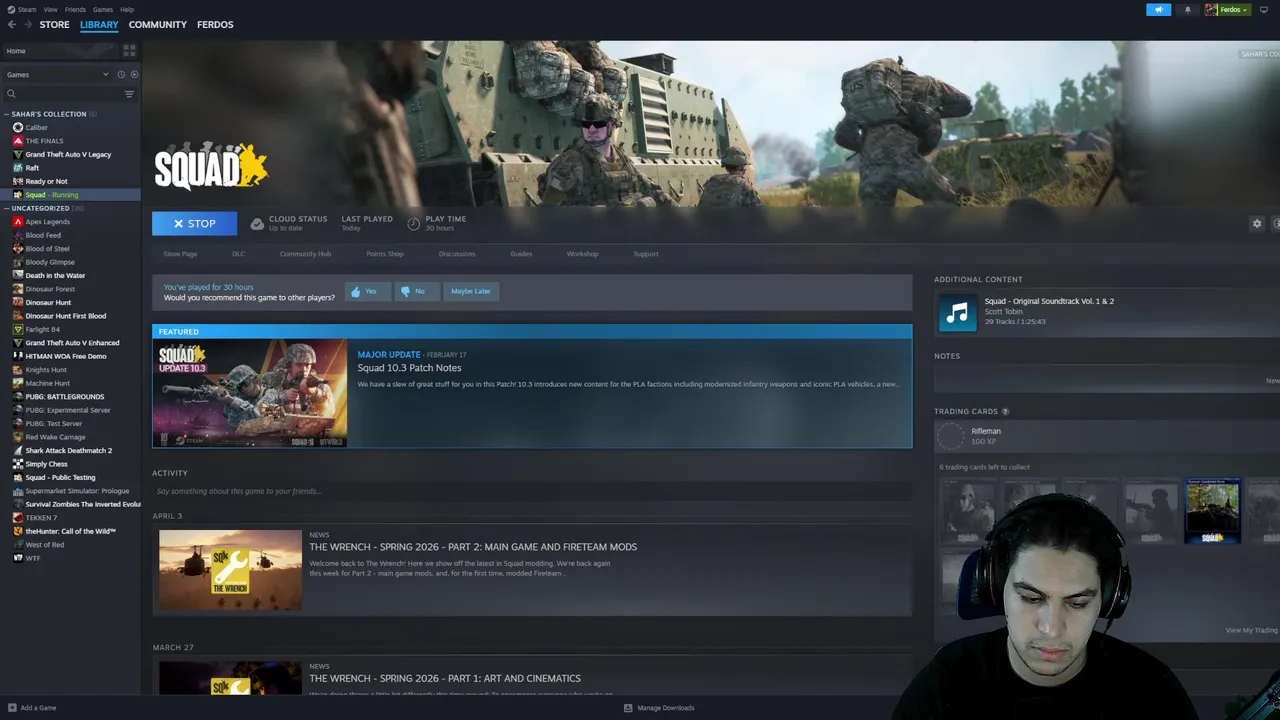
Task: Open the announcements megaphone button
Action: click(x=1158, y=10)
